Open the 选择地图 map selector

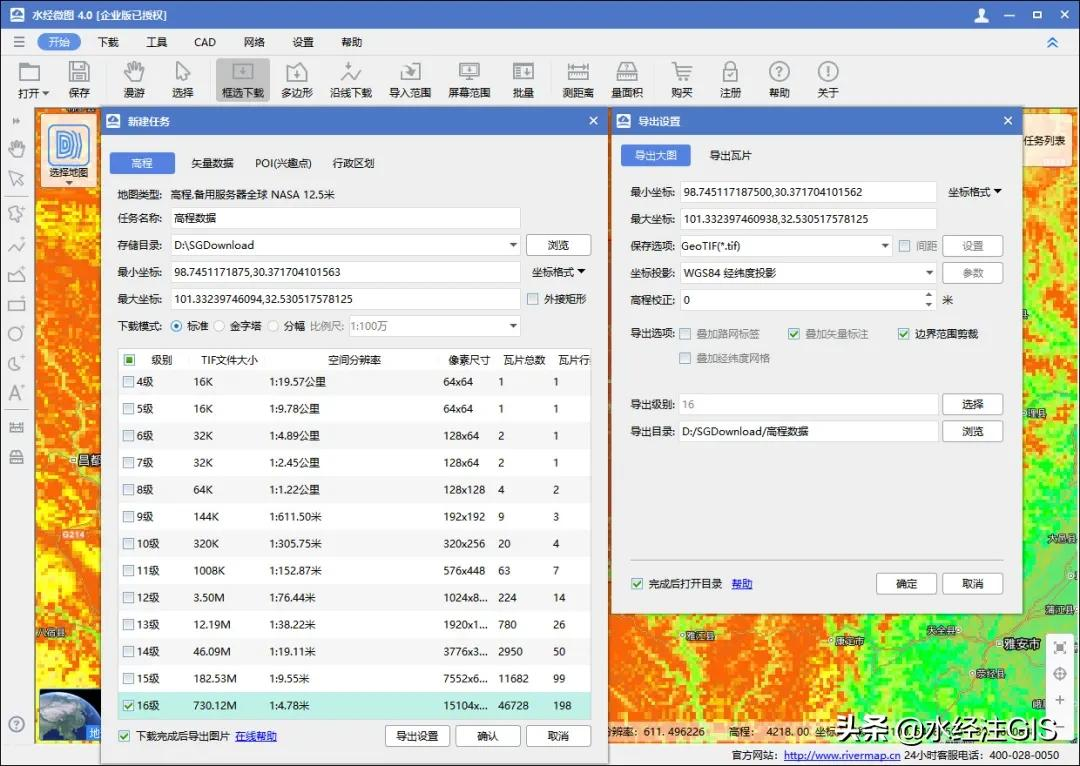point(69,151)
